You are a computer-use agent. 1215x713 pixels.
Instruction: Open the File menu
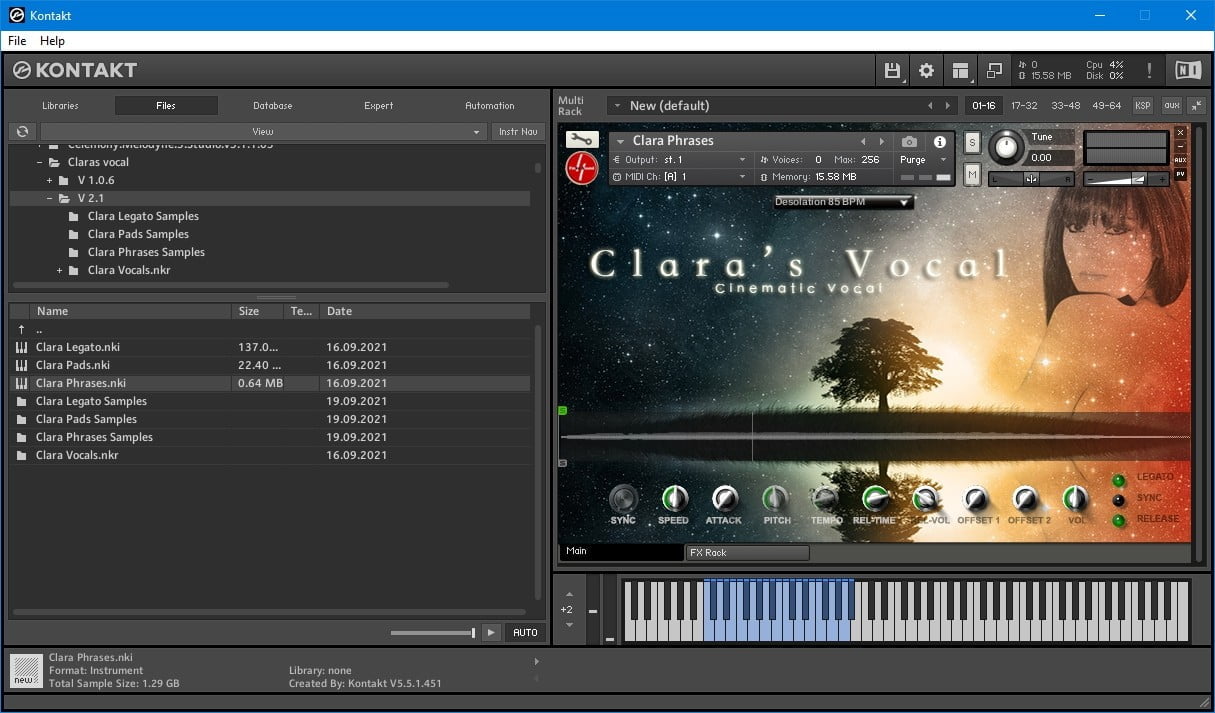17,41
